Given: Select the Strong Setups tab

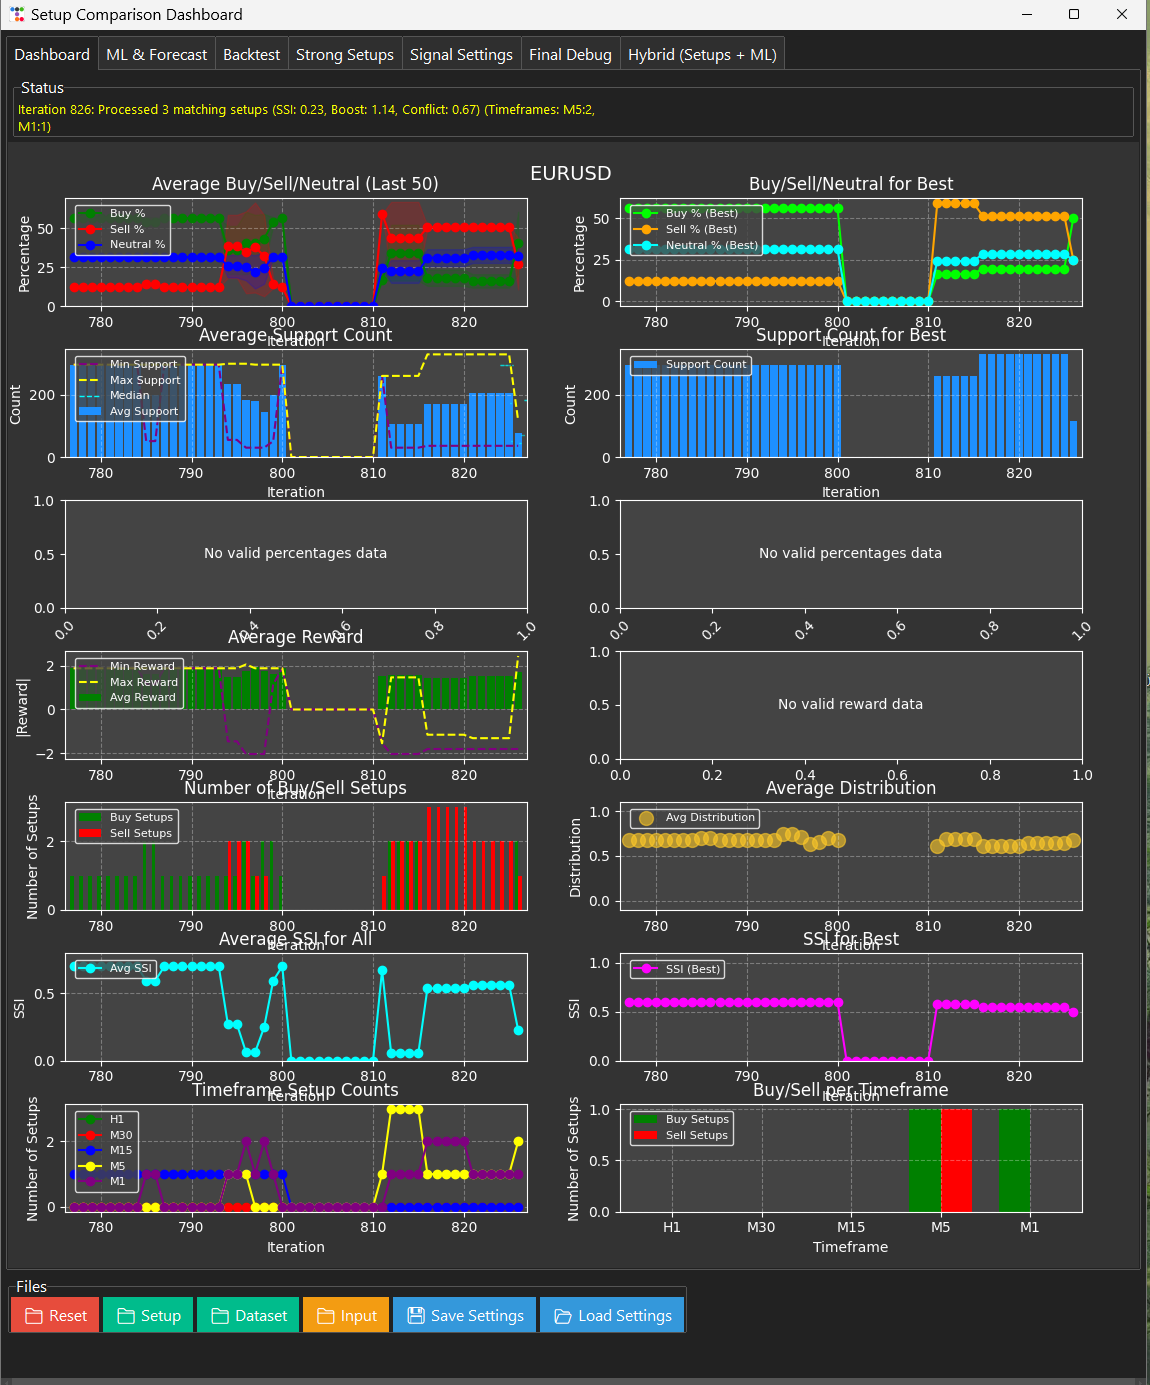Looking at the screenshot, I should pos(345,55).
